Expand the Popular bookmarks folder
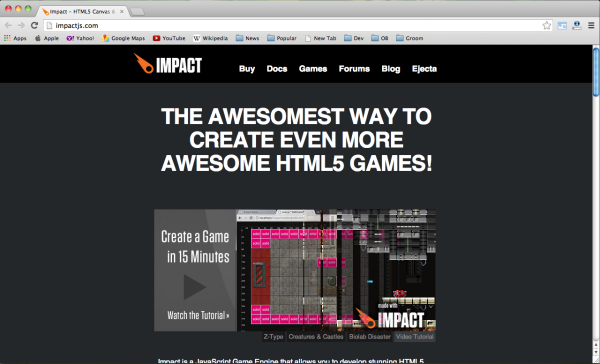 click(282, 38)
